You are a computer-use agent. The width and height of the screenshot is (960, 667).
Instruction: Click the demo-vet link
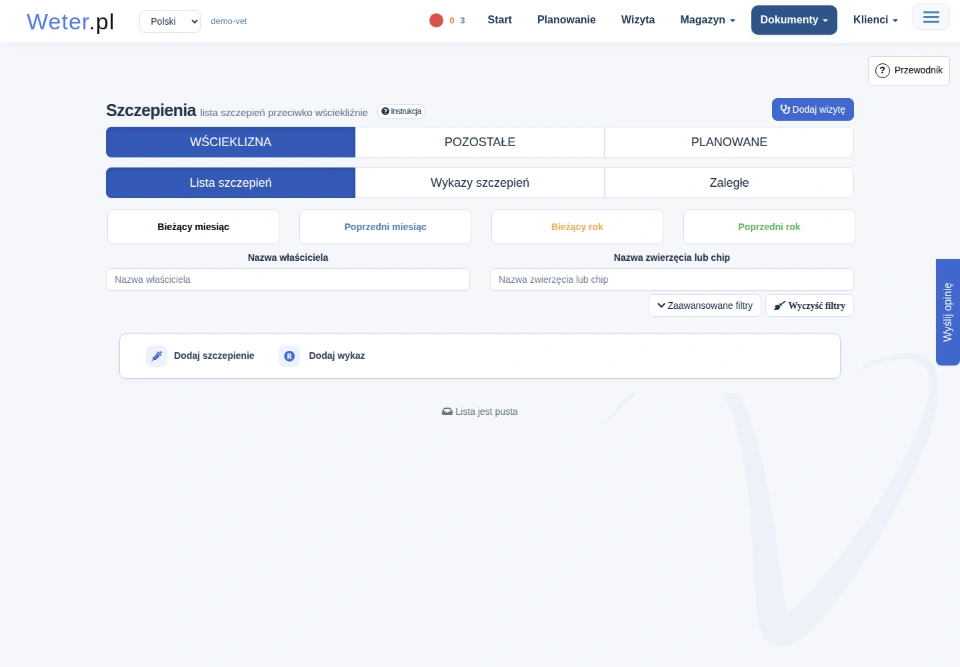pyautogui.click(x=228, y=21)
